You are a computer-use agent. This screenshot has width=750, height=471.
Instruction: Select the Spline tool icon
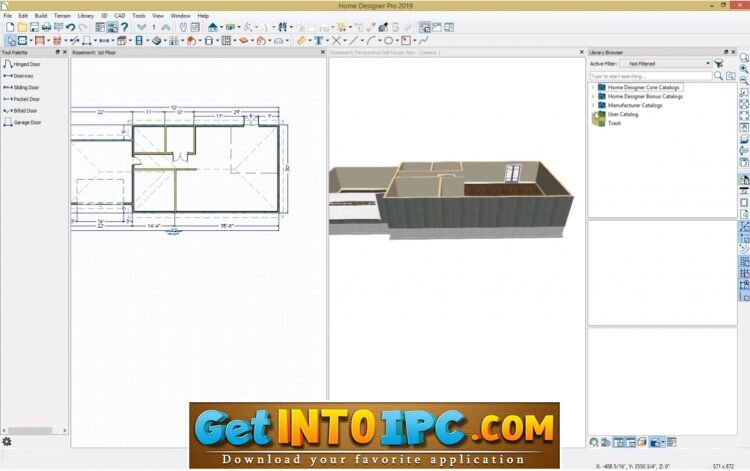[424, 41]
